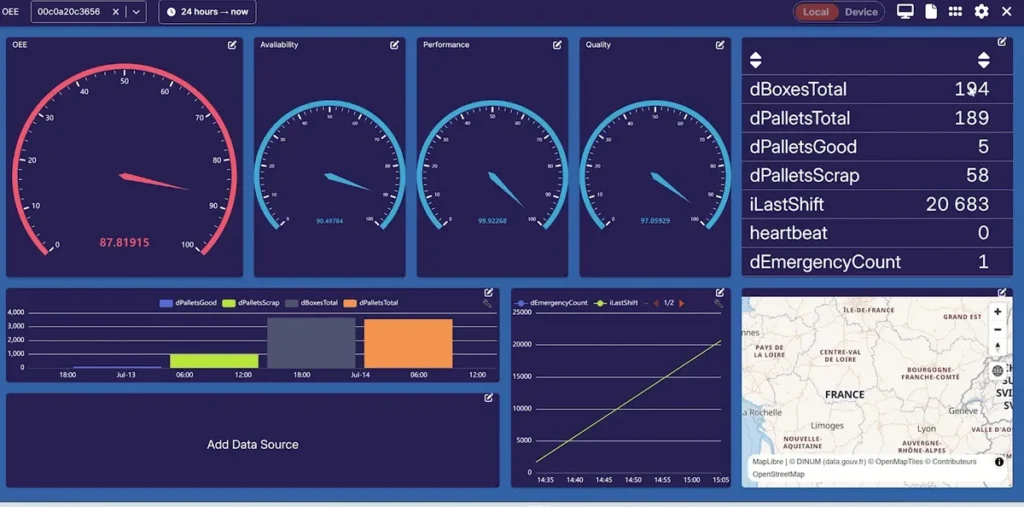1024x507 pixels.
Task: Edit the OEE gauge widget
Action: point(232,45)
